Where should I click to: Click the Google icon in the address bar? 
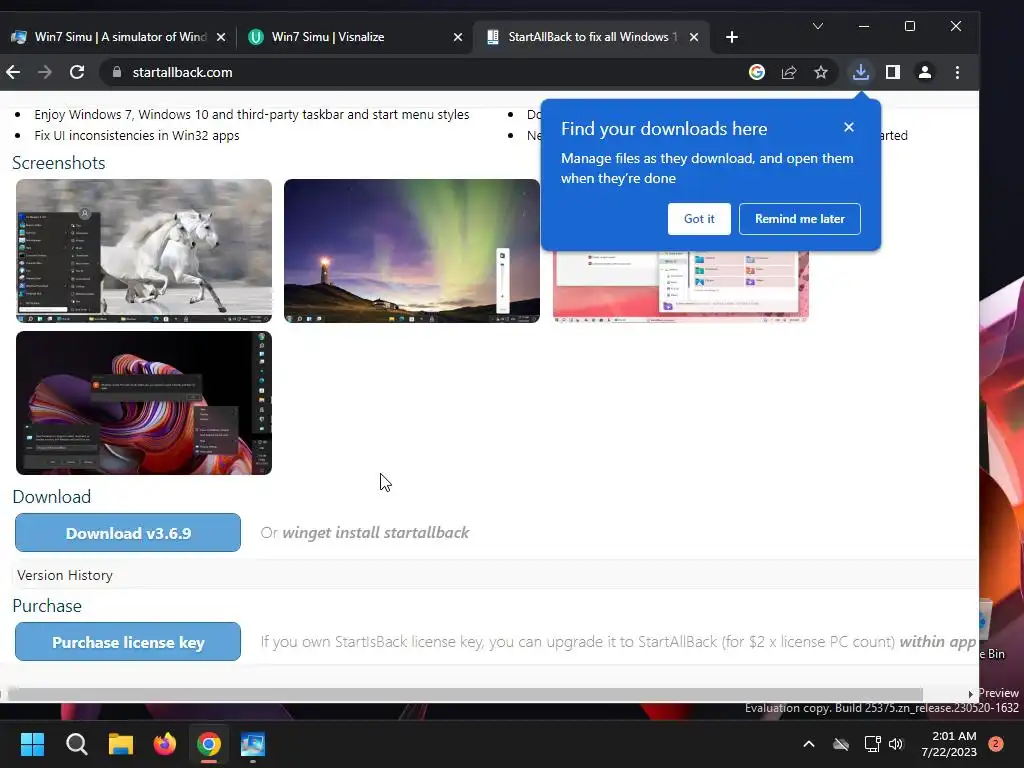(x=757, y=72)
